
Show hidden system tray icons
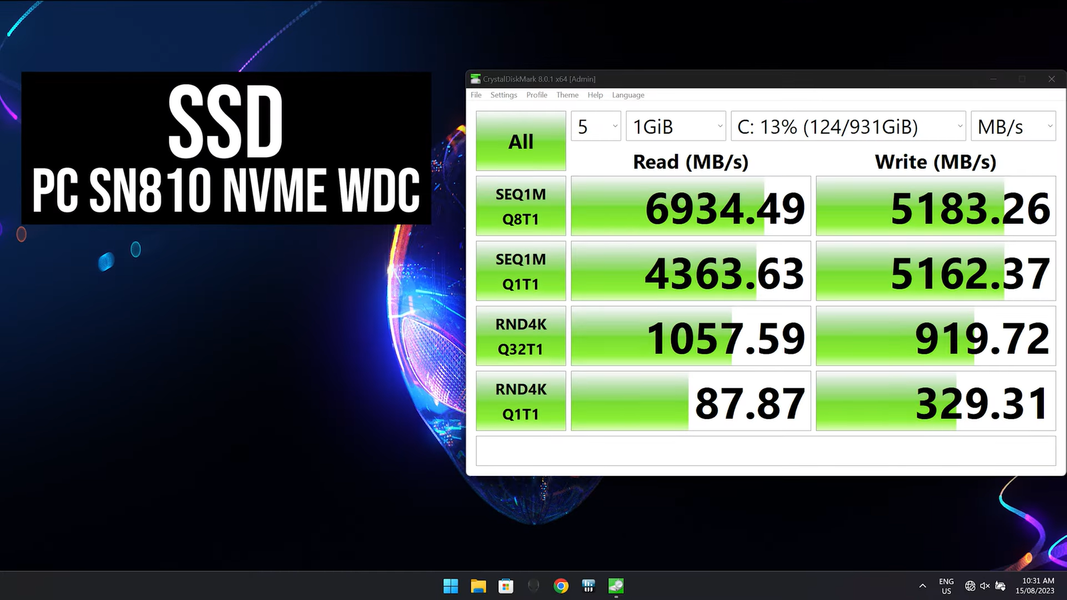[x=922, y=586]
